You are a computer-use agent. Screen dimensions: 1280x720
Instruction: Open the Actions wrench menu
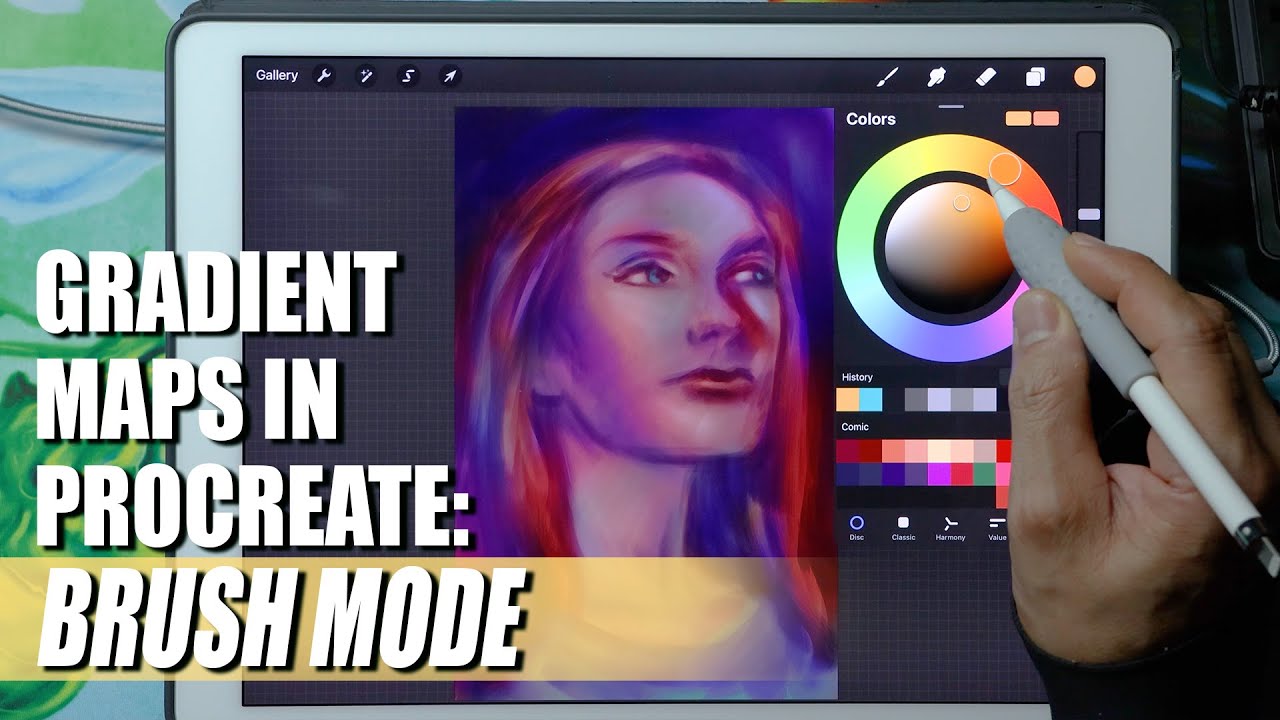click(x=323, y=75)
